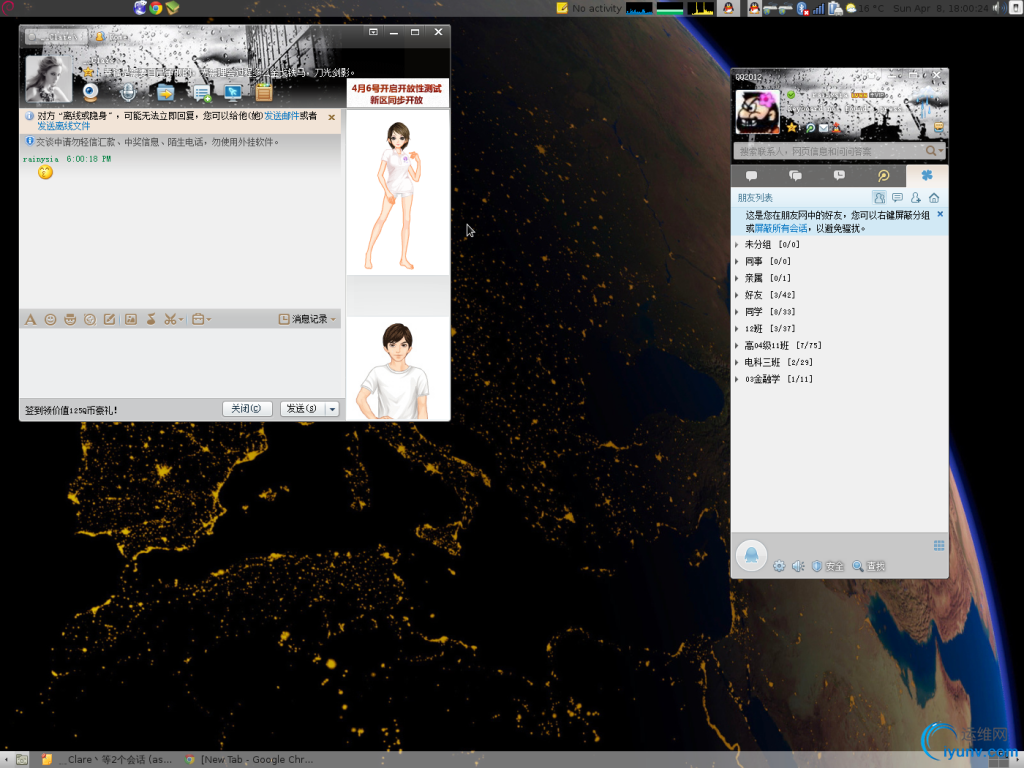Click the 查找 find contacts icon

coord(869,566)
